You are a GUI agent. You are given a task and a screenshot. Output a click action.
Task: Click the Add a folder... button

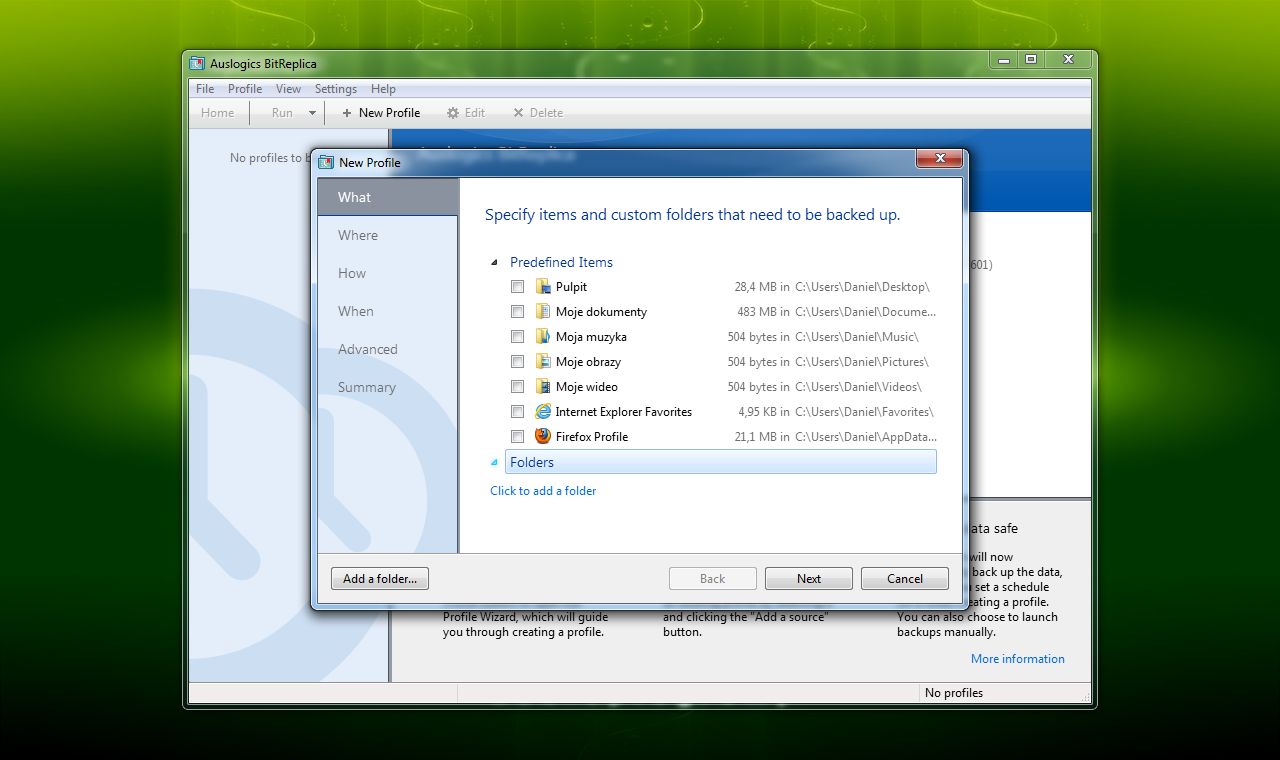pos(380,578)
